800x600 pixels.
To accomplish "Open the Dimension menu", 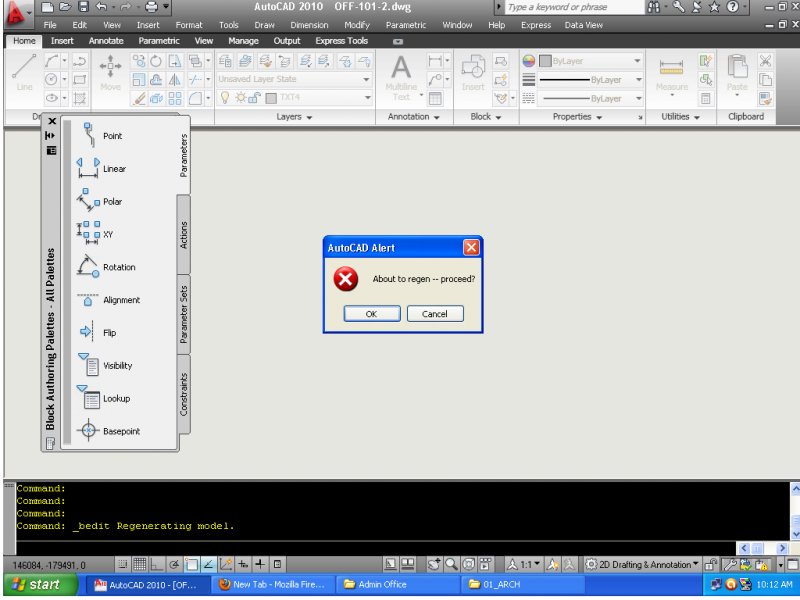I will click(x=309, y=25).
